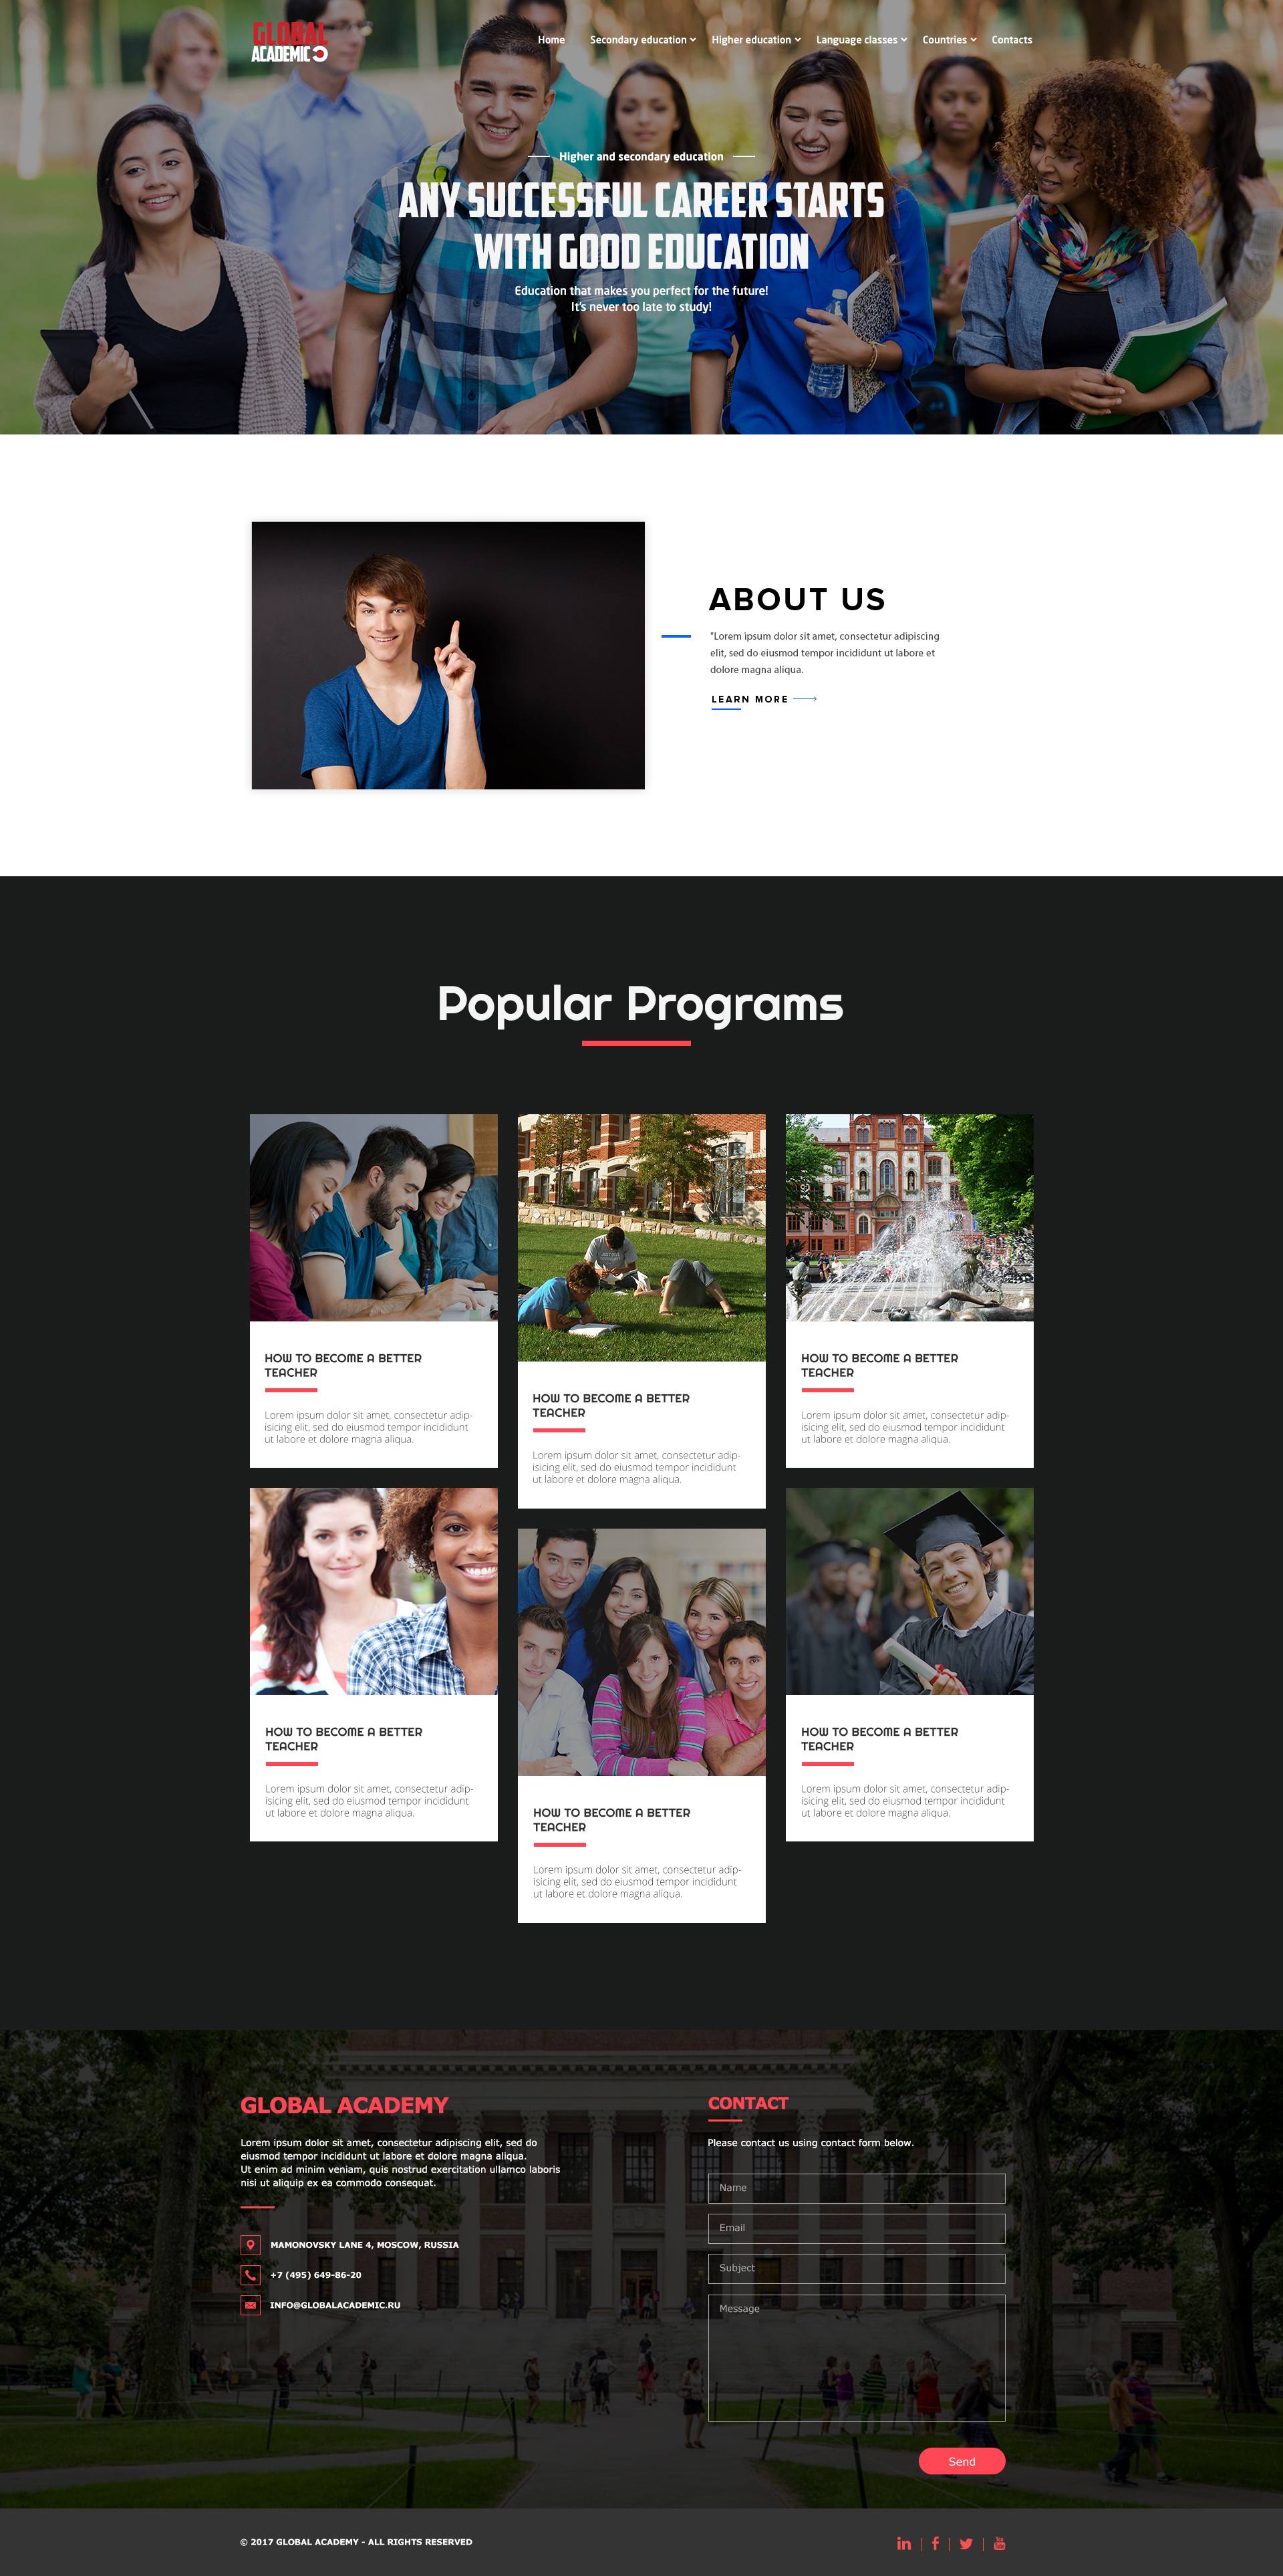This screenshot has height=2576, width=1283.
Task: Open Secondary education menu label
Action: pyautogui.click(x=638, y=40)
